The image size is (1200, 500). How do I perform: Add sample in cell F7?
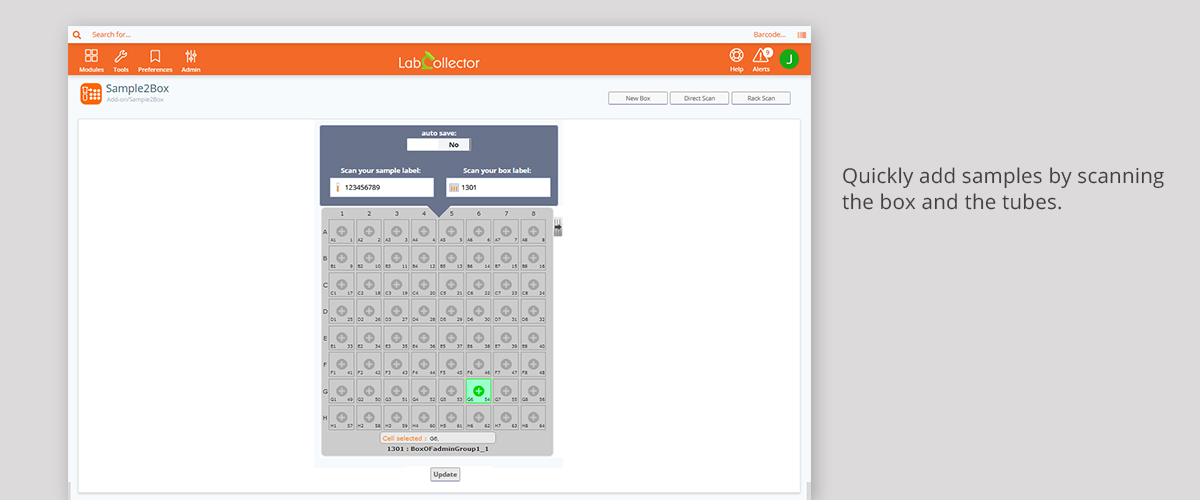[x=506, y=364]
